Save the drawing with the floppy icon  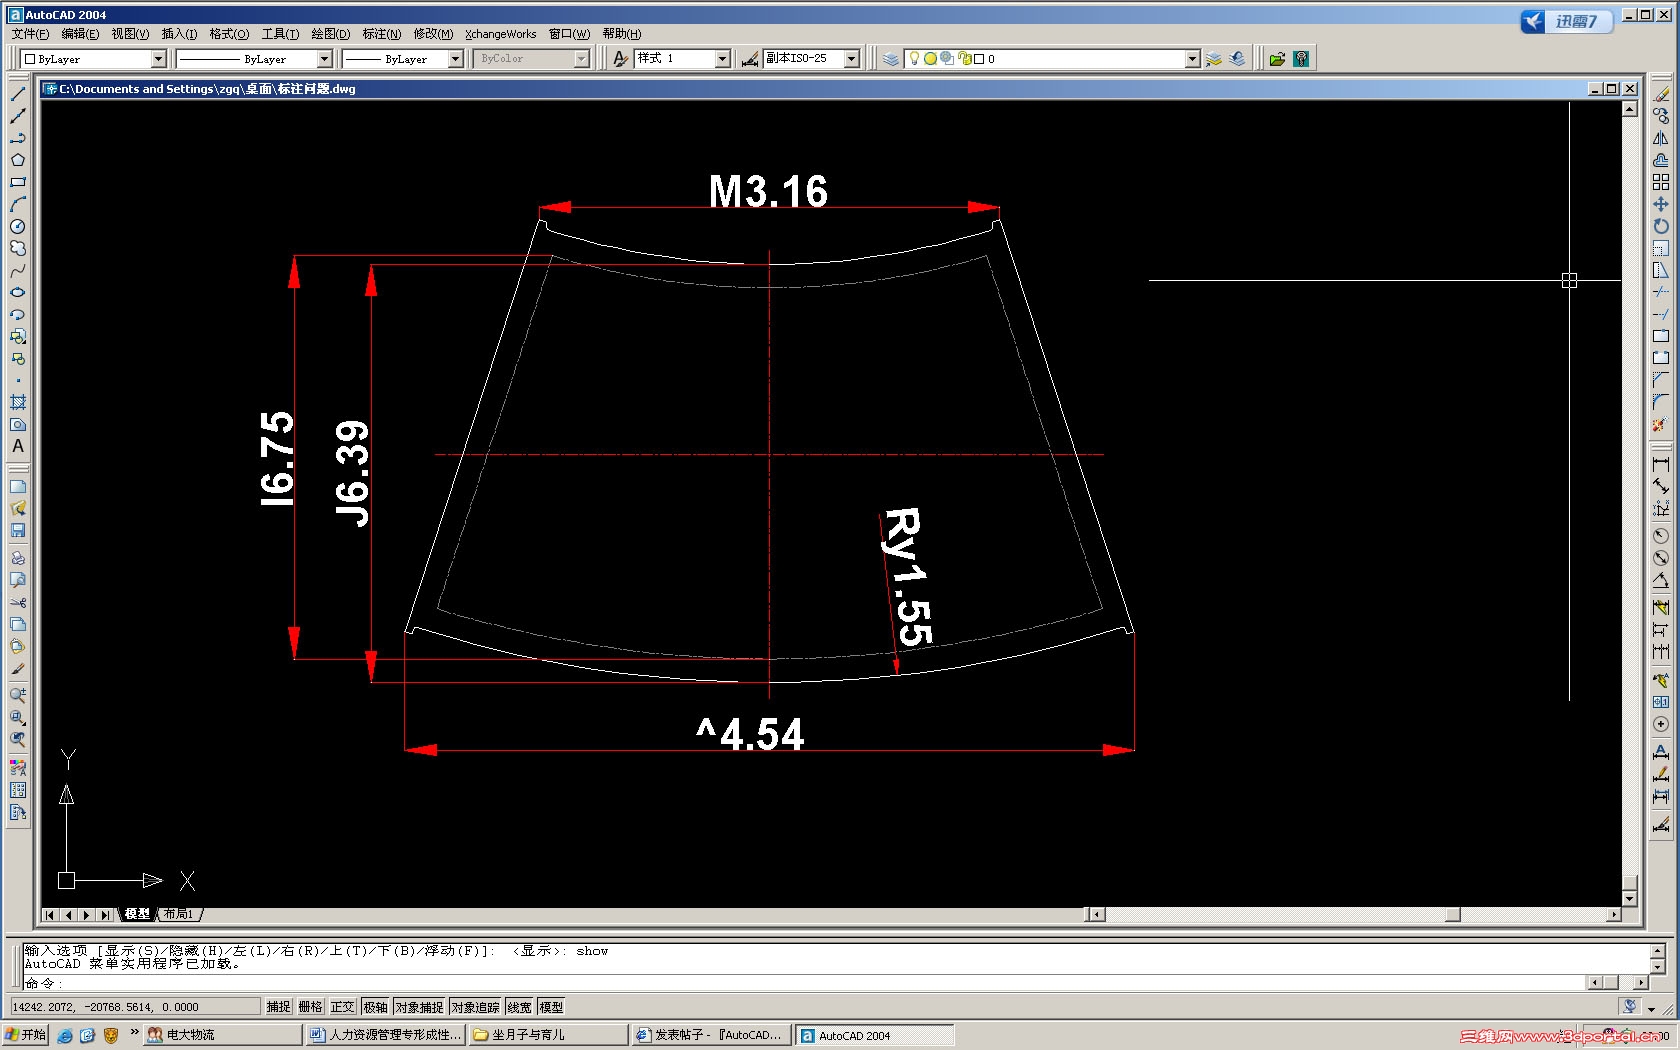pyautogui.click(x=18, y=530)
